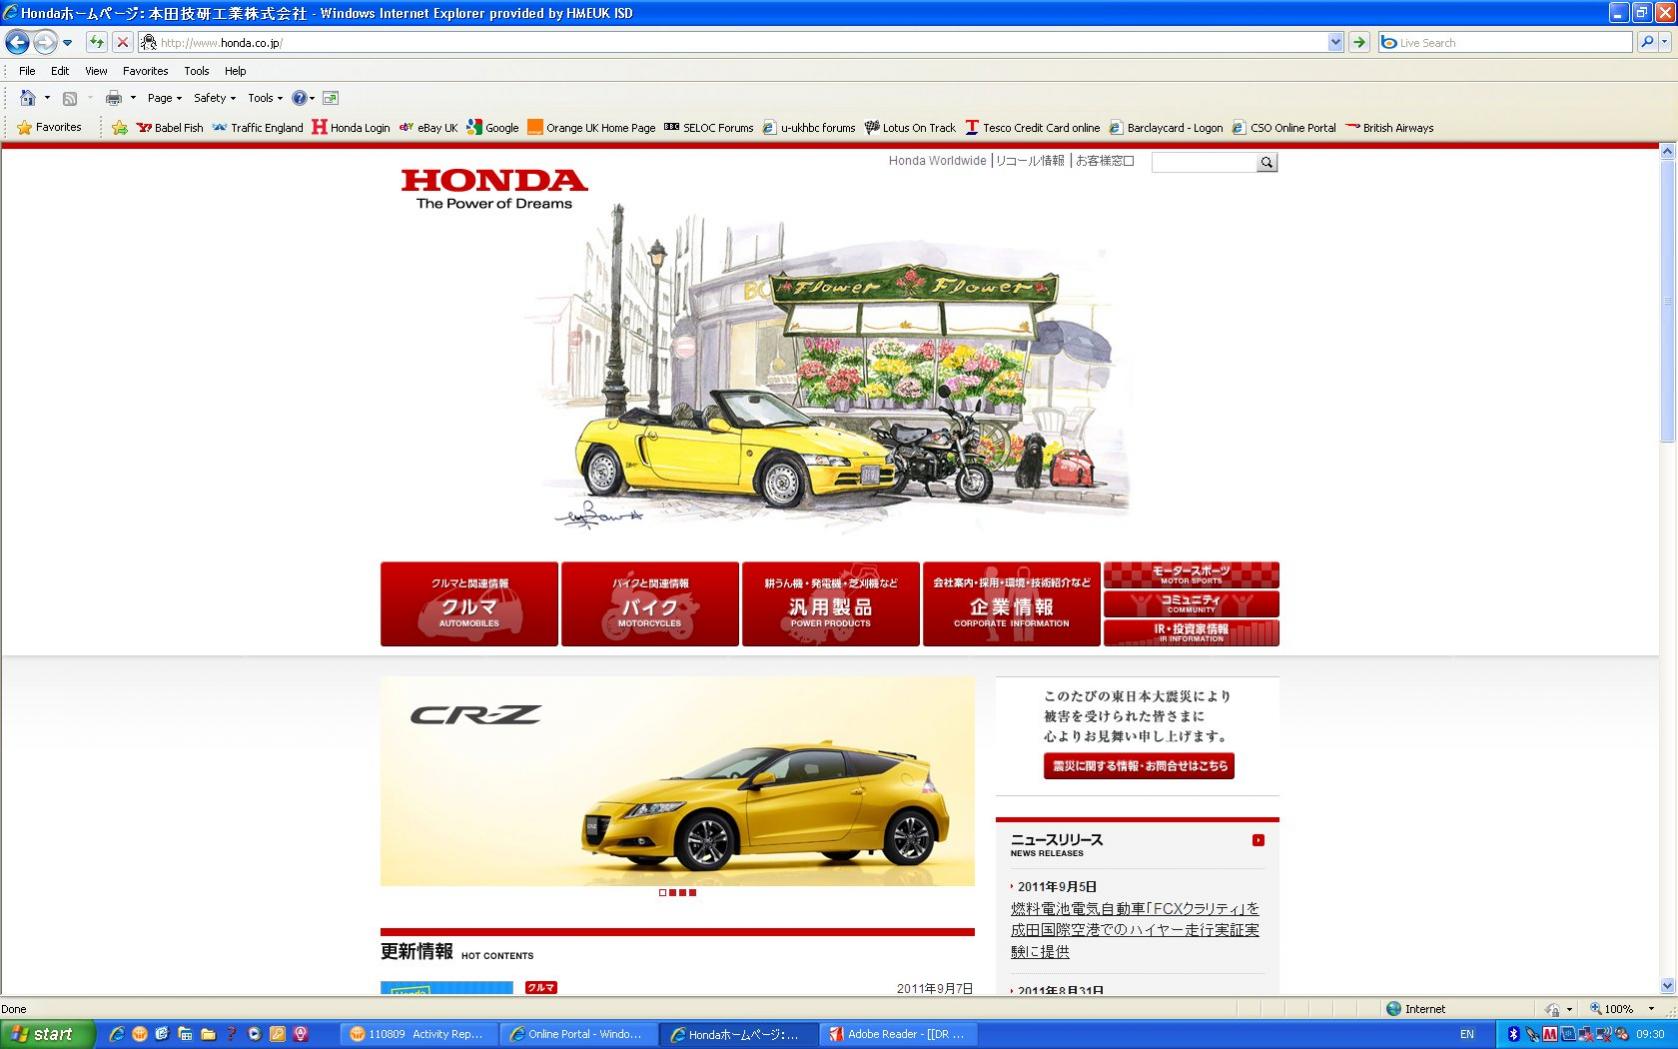Click the Refresh icon next to the address bar

pyautogui.click(x=96, y=42)
